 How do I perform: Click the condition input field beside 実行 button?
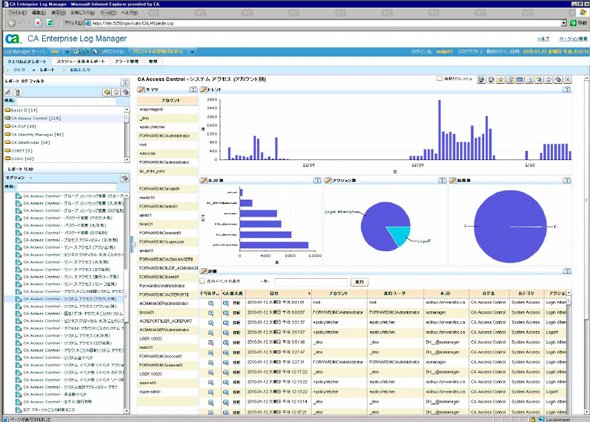pyautogui.click(x=311, y=282)
